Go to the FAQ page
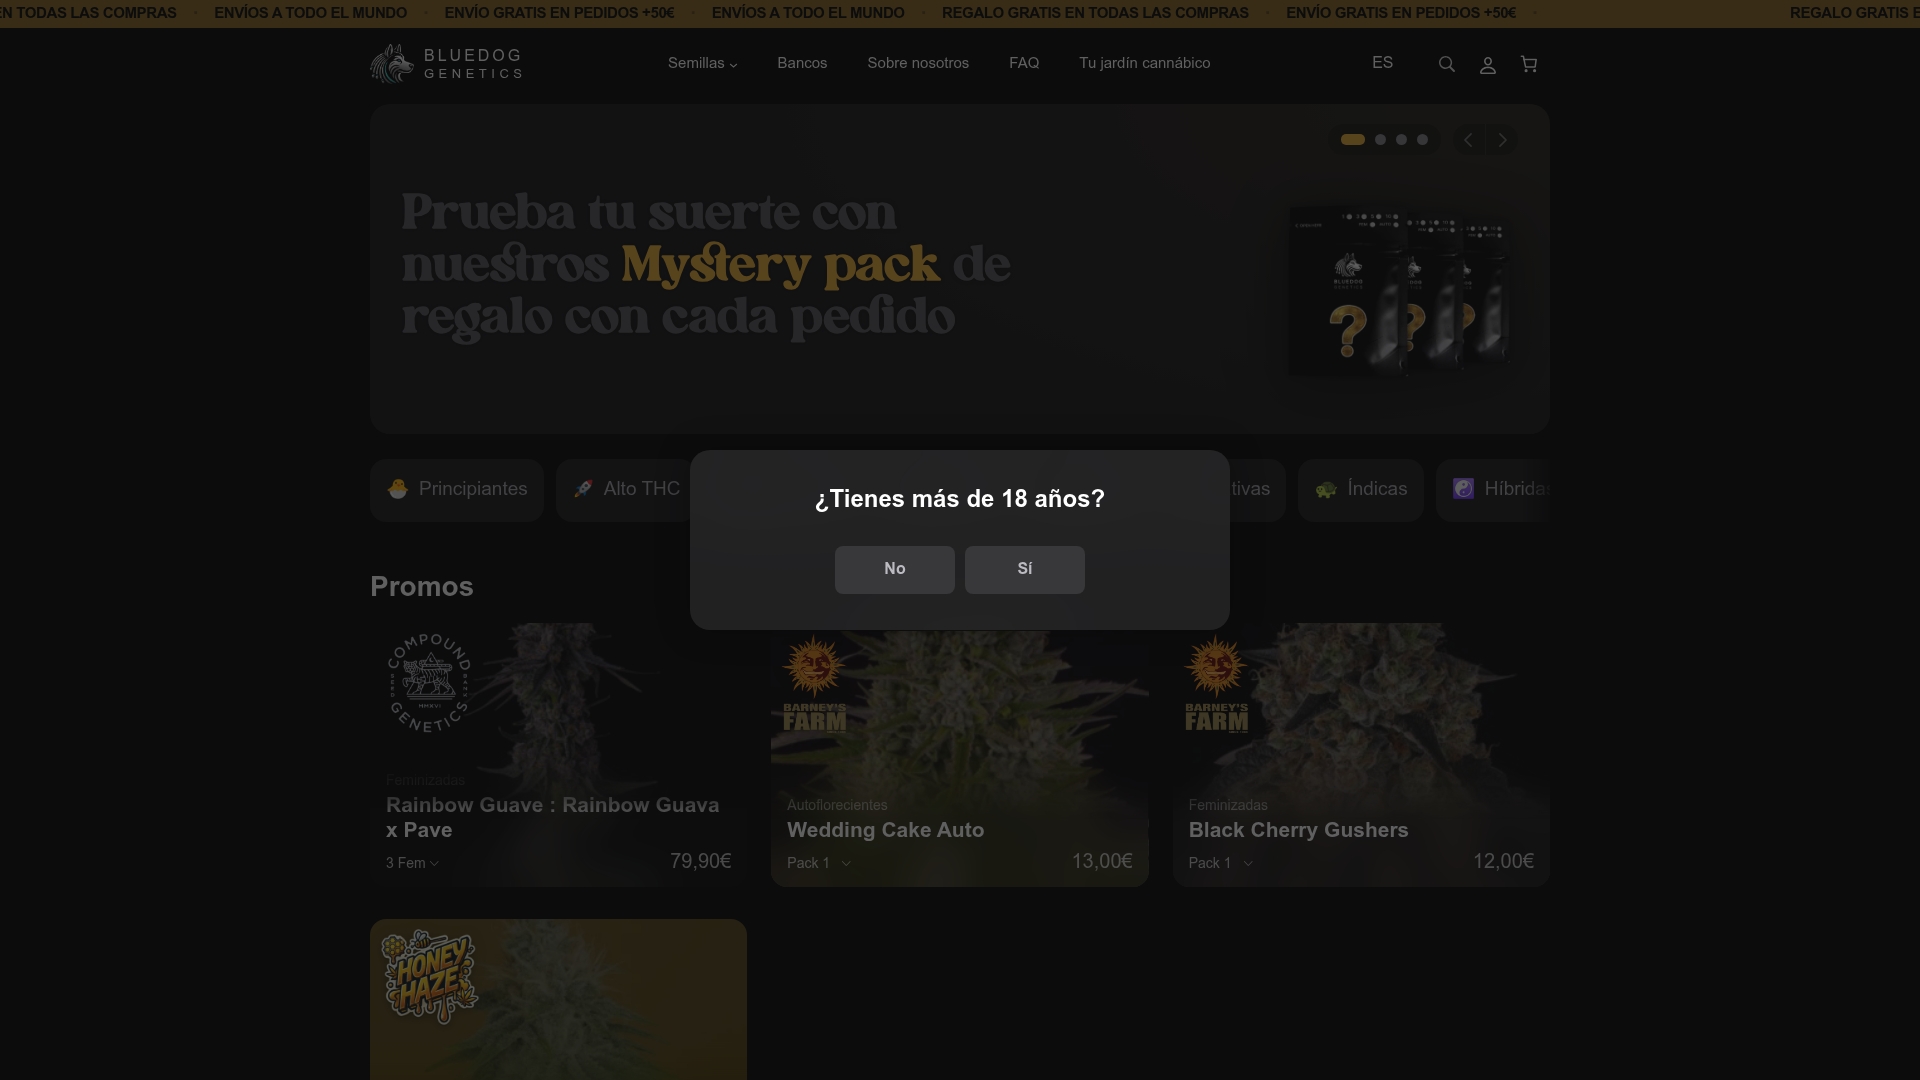The image size is (1920, 1080). point(1024,64)
